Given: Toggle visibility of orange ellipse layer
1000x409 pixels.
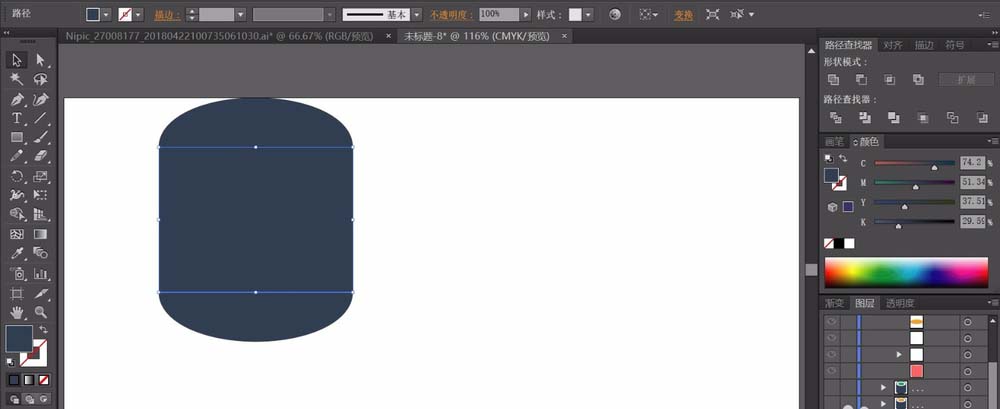Looking at the screenshot, I should (831, 322).
